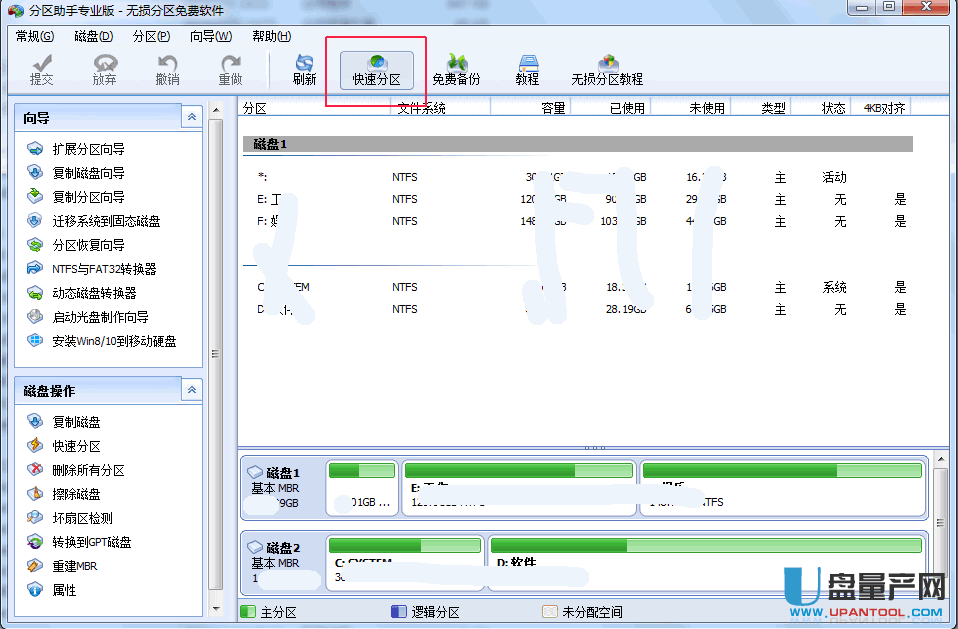The width and height of the screenshot is (958, 629).
Task: Collapse the 磁盘操作 panel
Action: click(x=192, y=390)
